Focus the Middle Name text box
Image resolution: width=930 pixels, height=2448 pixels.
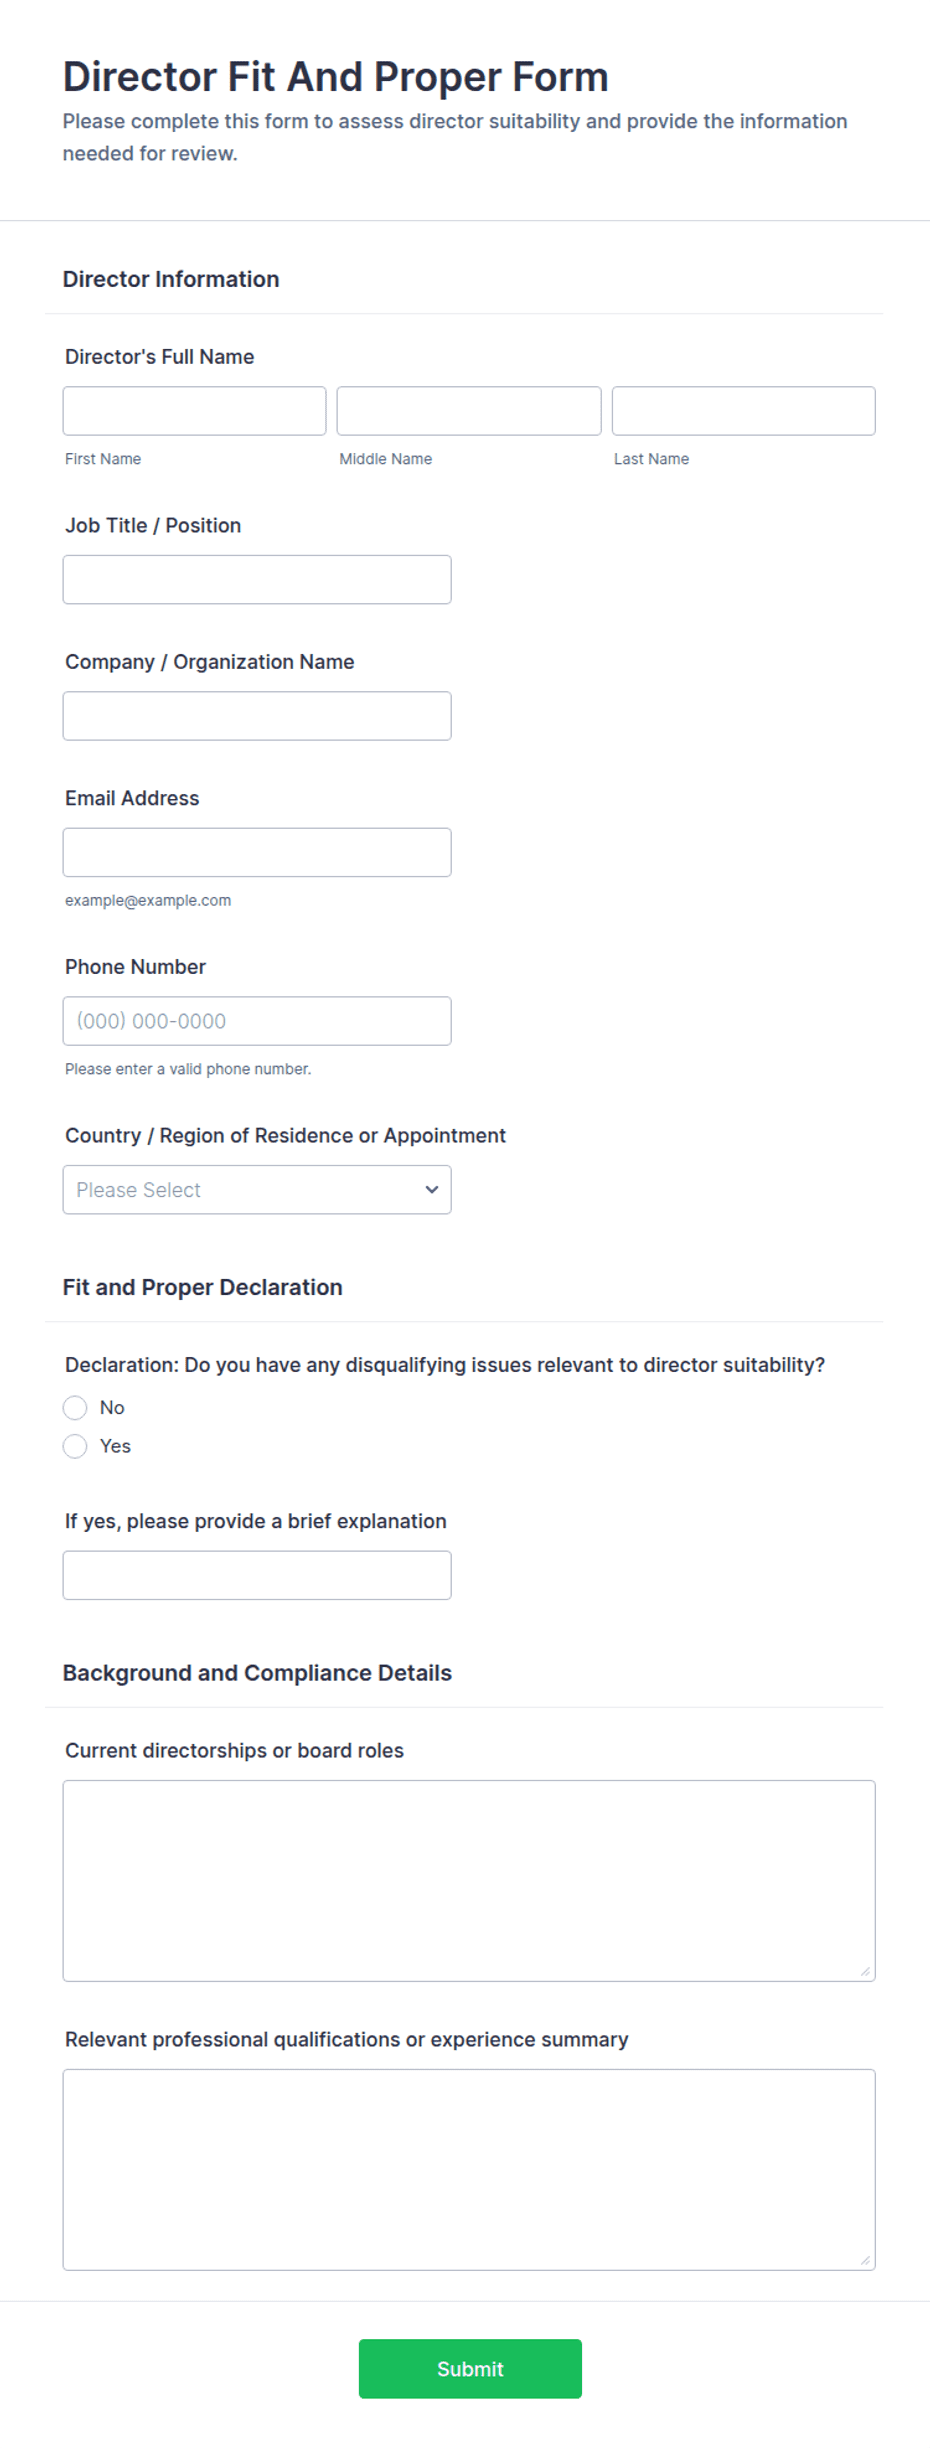469,411
